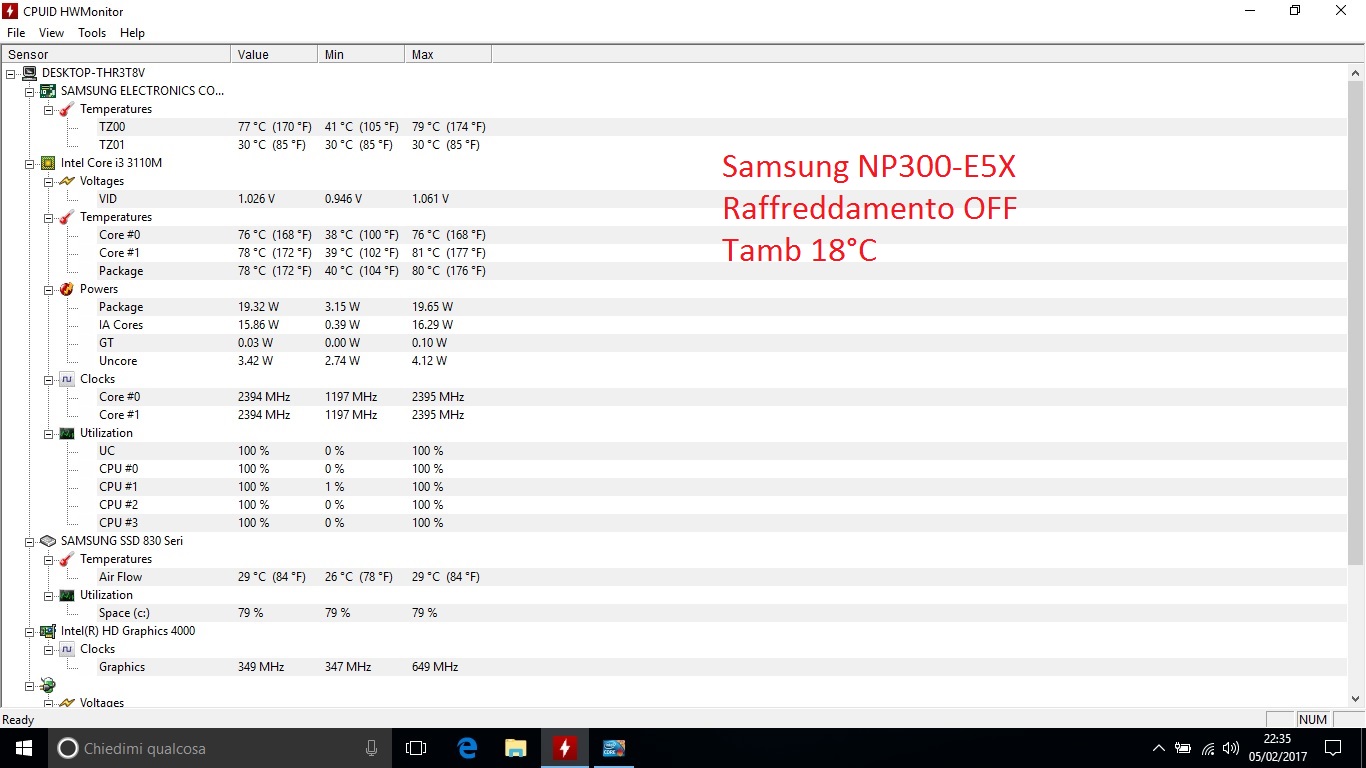Click the Task View taskbar icon
This screenshot has width=1366, height=768.
tap(416, 748)
